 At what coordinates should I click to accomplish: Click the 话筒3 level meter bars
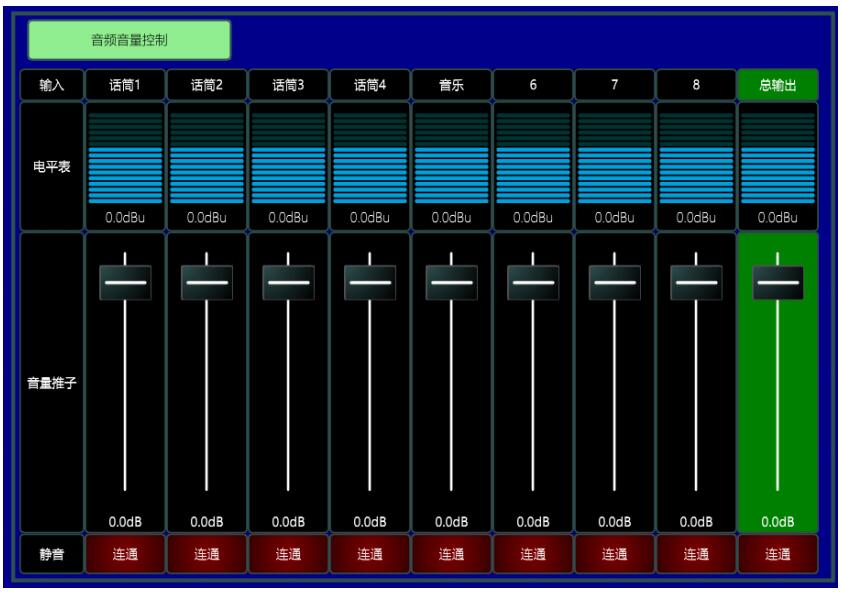coord(288,158)
